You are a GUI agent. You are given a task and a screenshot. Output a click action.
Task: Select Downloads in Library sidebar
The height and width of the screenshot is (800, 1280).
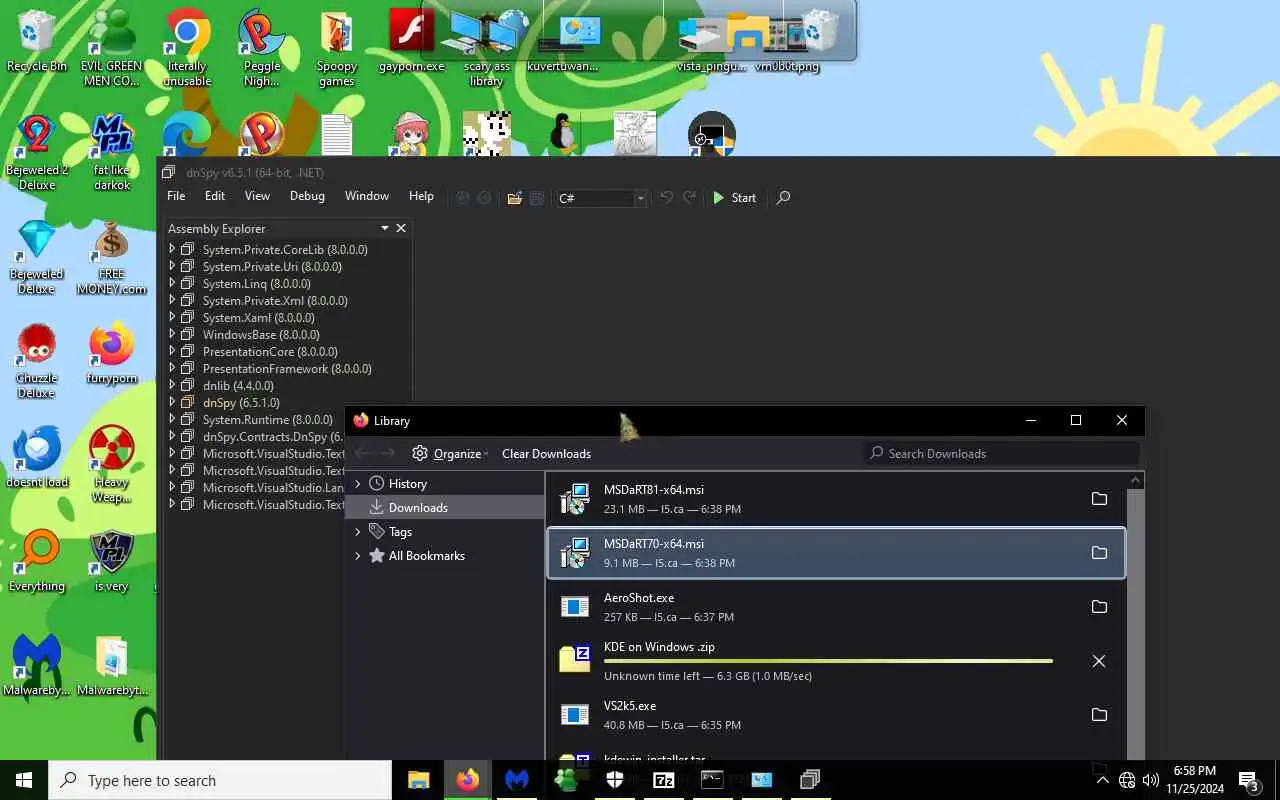click(445, 508)
